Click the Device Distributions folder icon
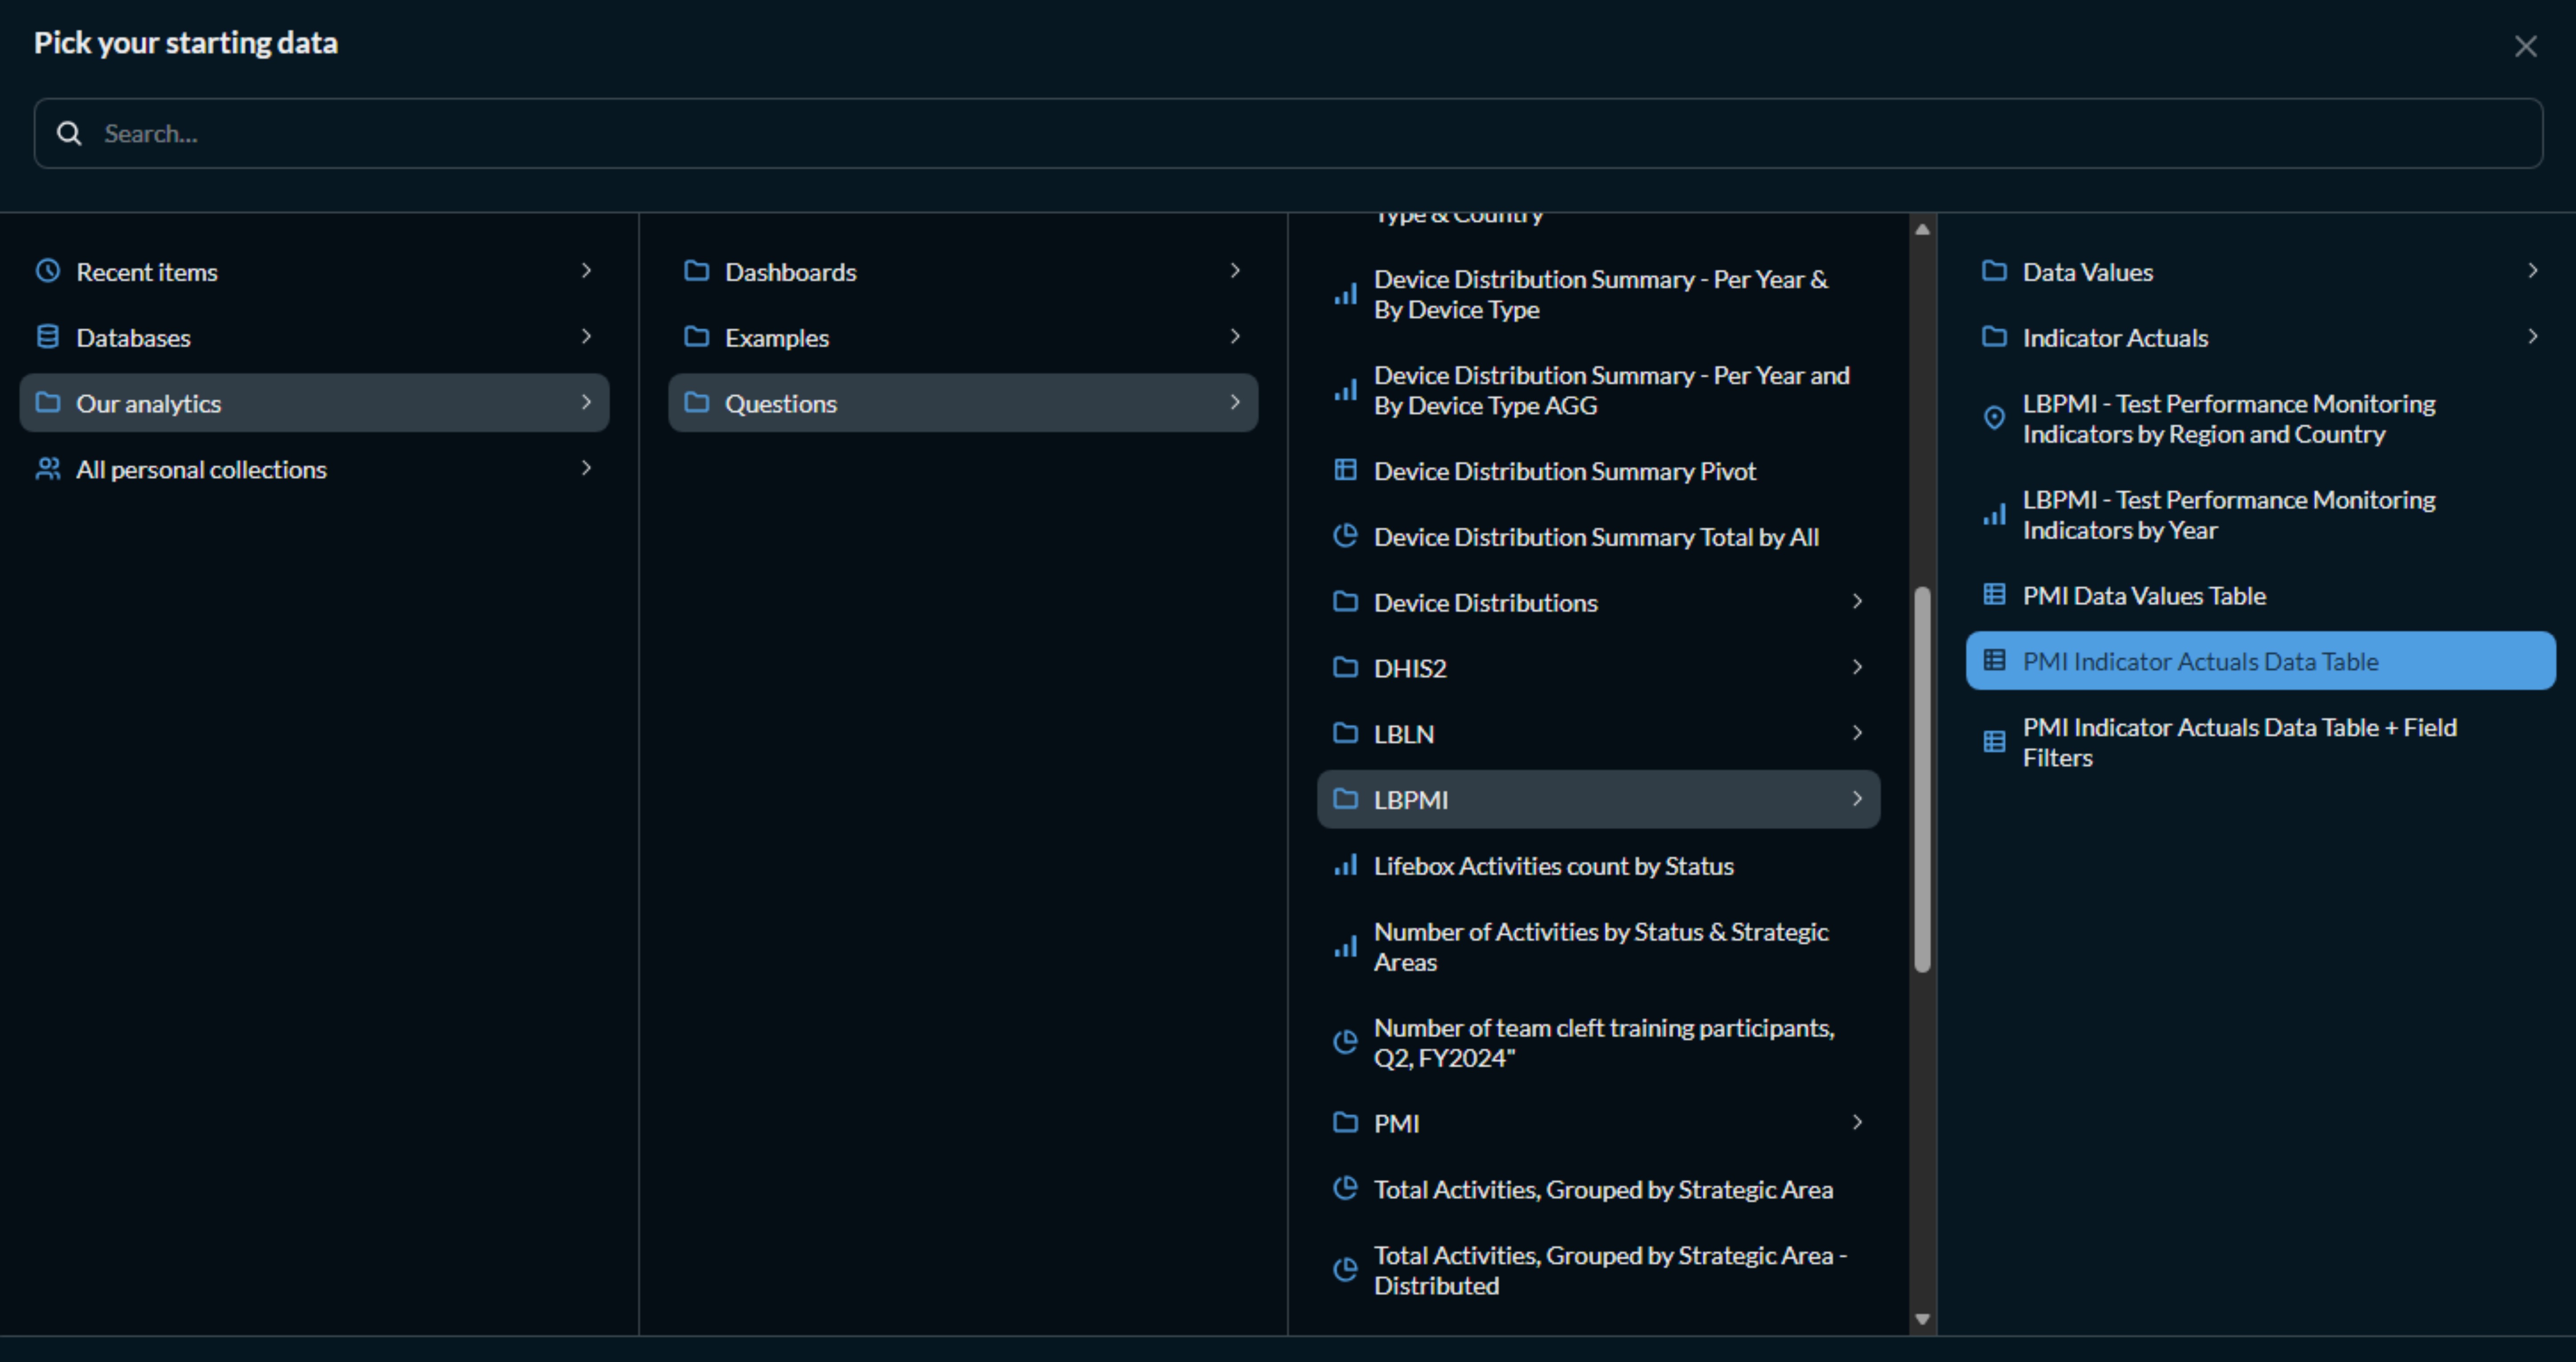Screen dimensions: 2576x1362 point(1346,602)
